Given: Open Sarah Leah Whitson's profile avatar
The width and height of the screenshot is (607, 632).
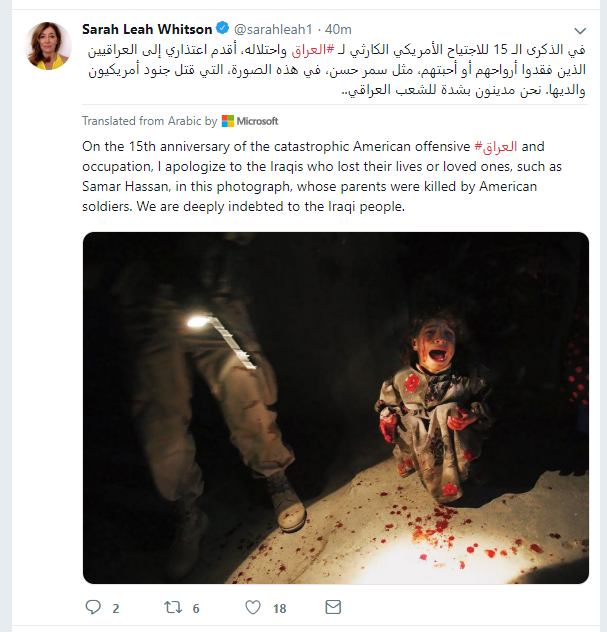Looking at the screenshot, I should point(48,46).
